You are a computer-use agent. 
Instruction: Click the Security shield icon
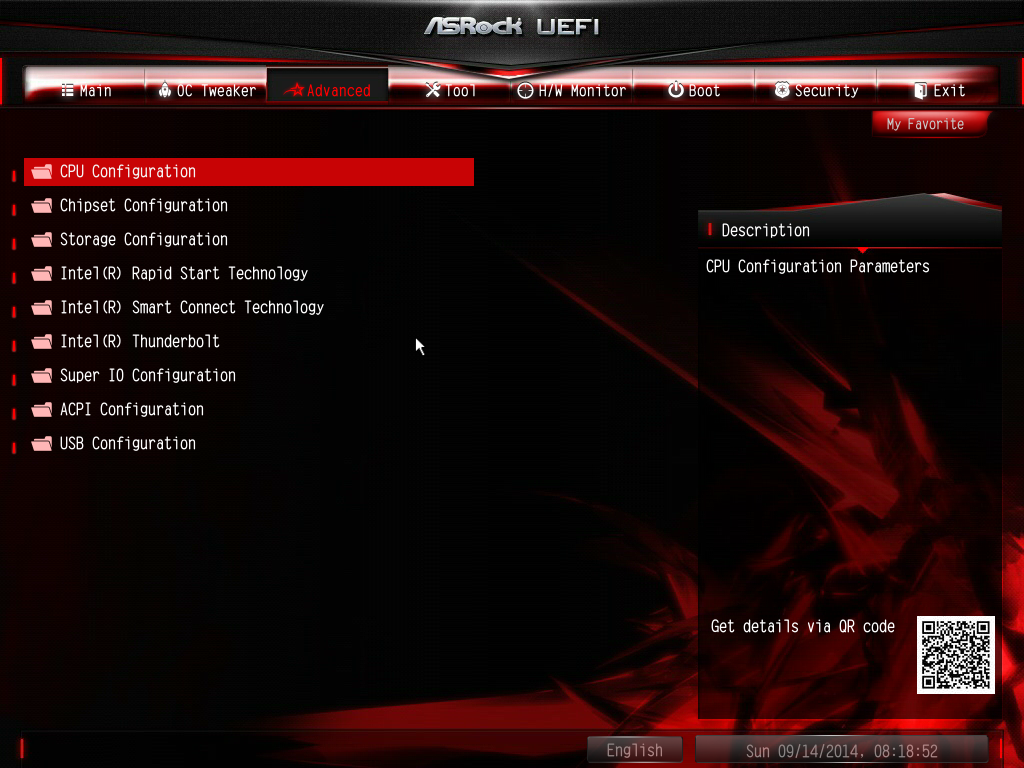[x=782, y=90]
